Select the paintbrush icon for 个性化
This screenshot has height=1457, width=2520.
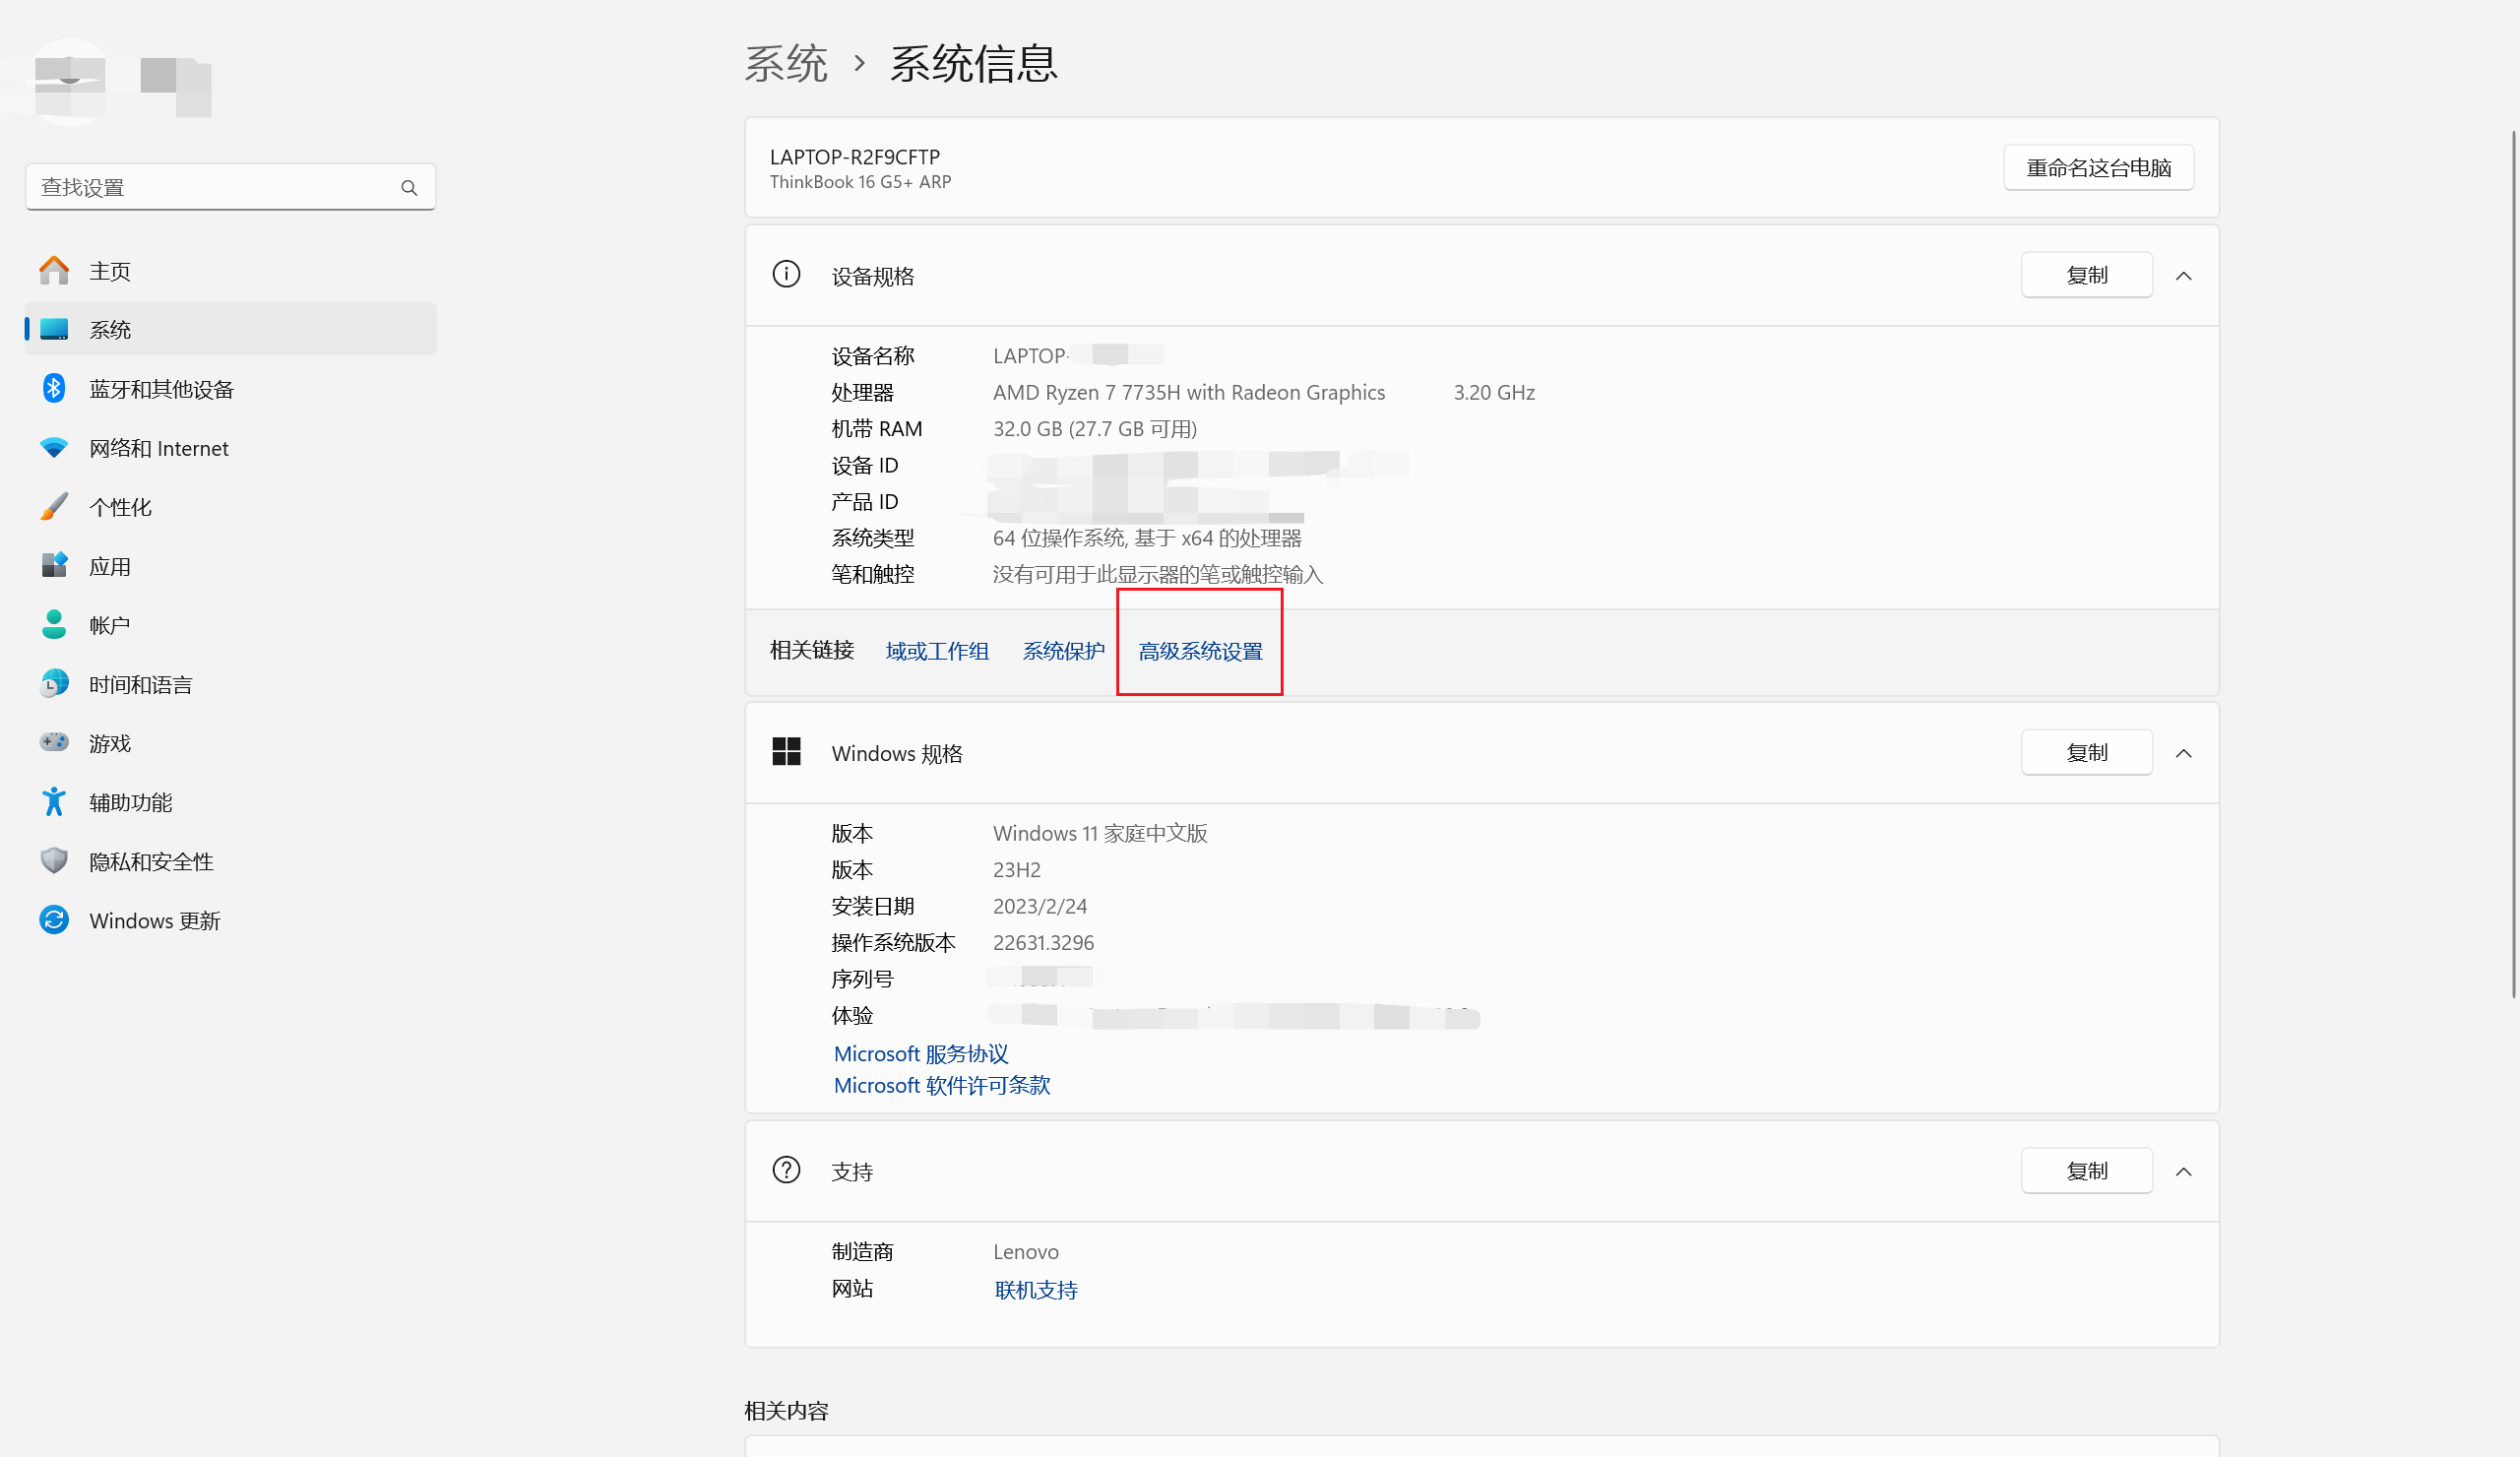[x=54, y=507]
